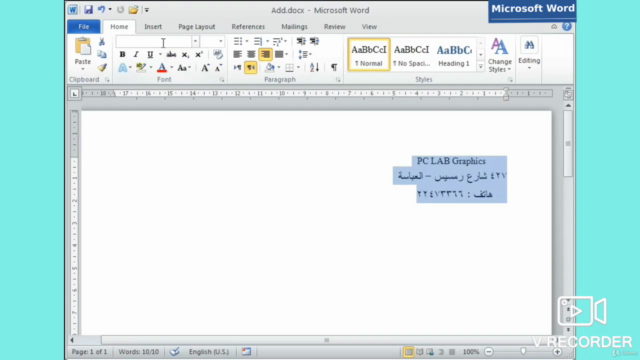
Task: Decrease indent of the paragraph
Action: tap(301, 41)
